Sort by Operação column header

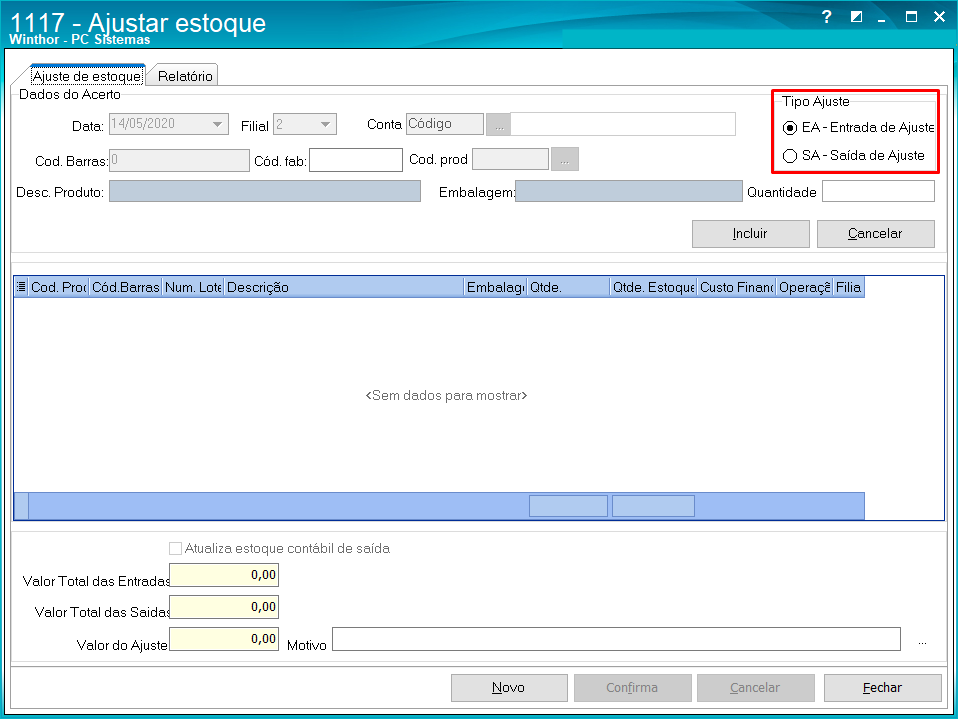point(805,287)
